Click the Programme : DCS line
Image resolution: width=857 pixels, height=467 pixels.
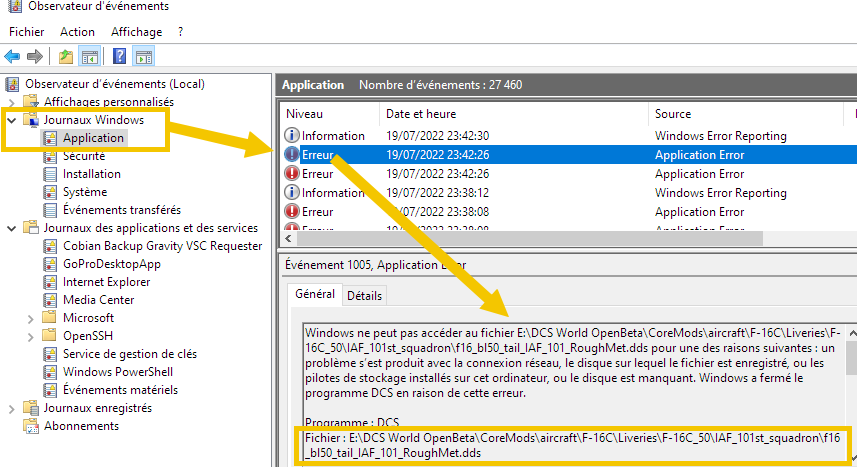point(352,422)
